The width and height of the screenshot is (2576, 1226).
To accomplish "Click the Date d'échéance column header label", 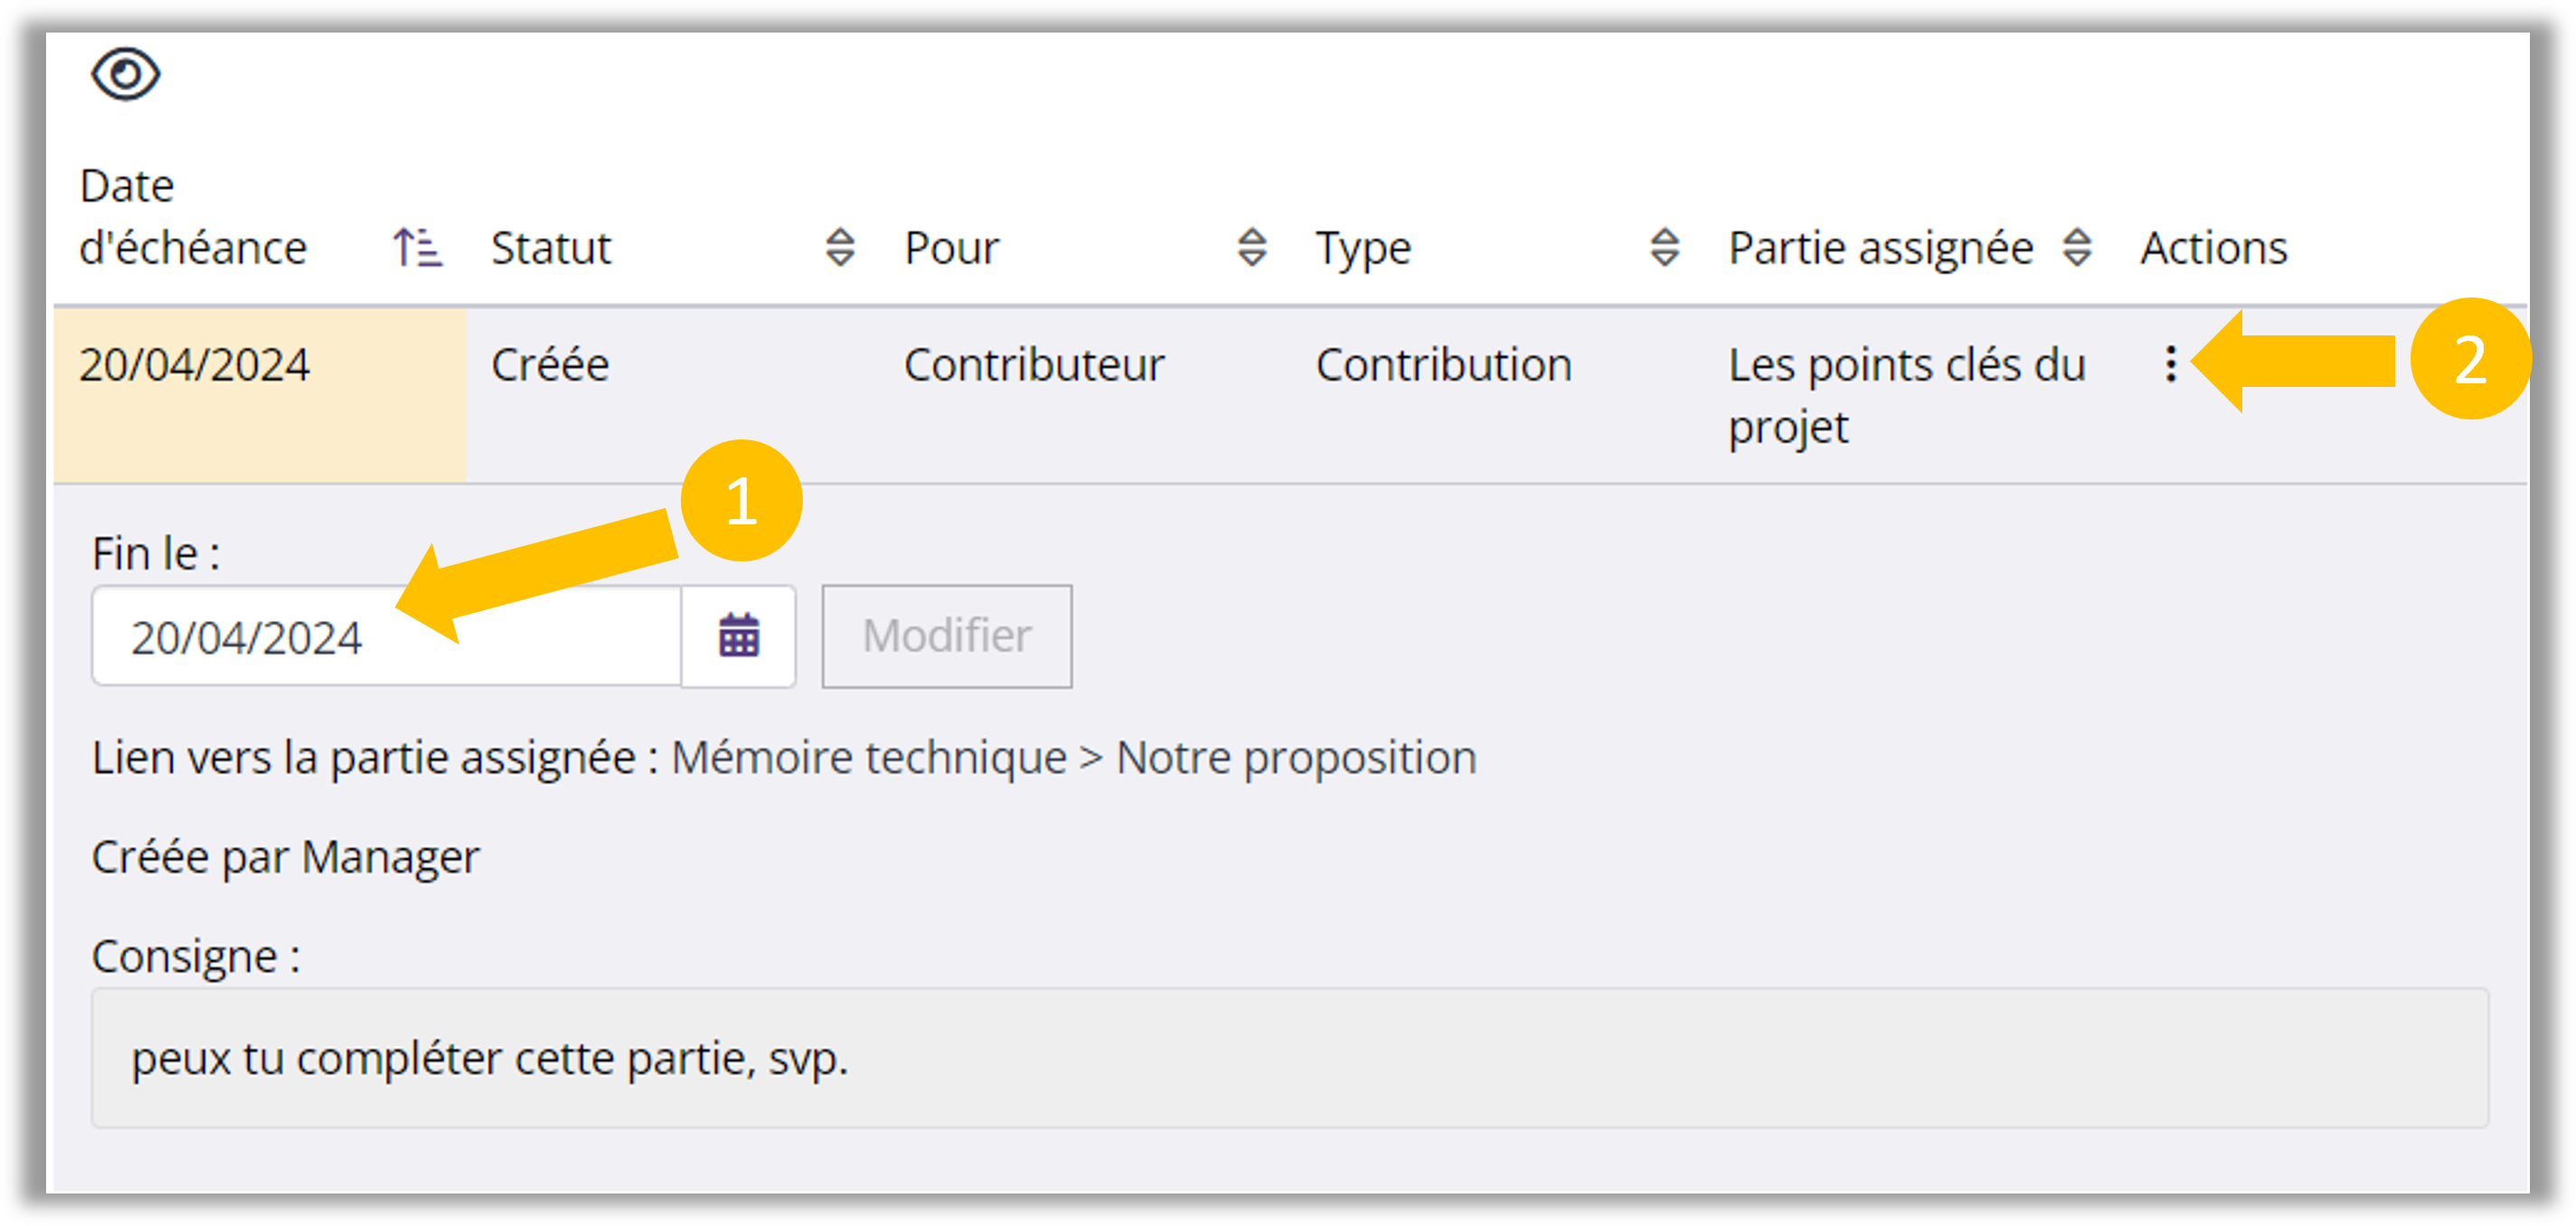I will 193,217.
